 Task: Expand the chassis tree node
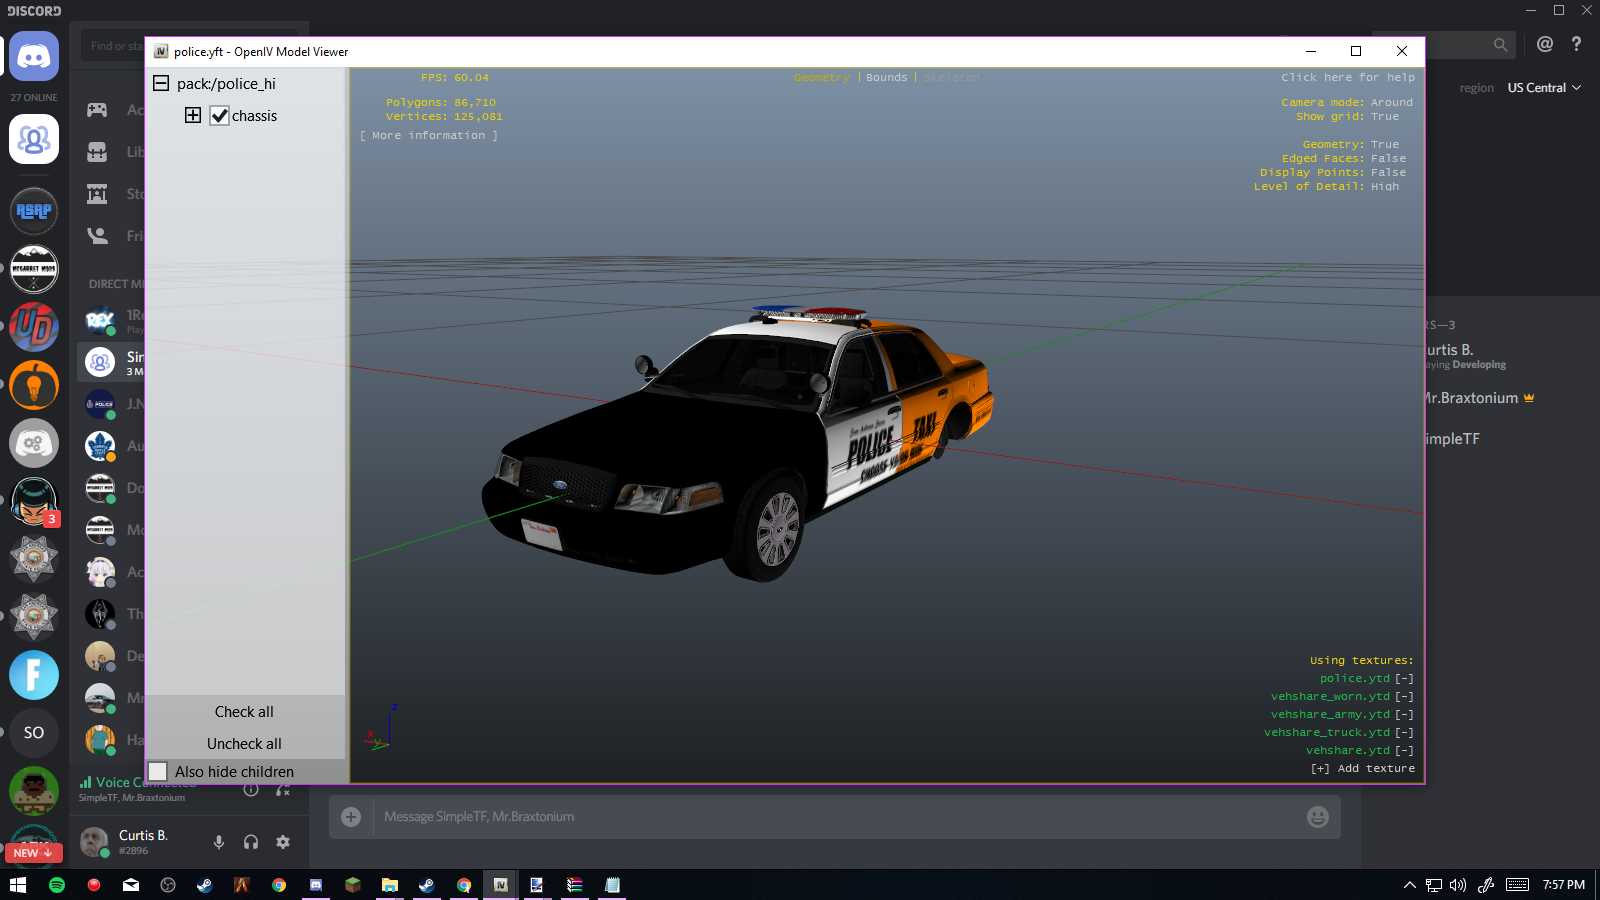193,115
